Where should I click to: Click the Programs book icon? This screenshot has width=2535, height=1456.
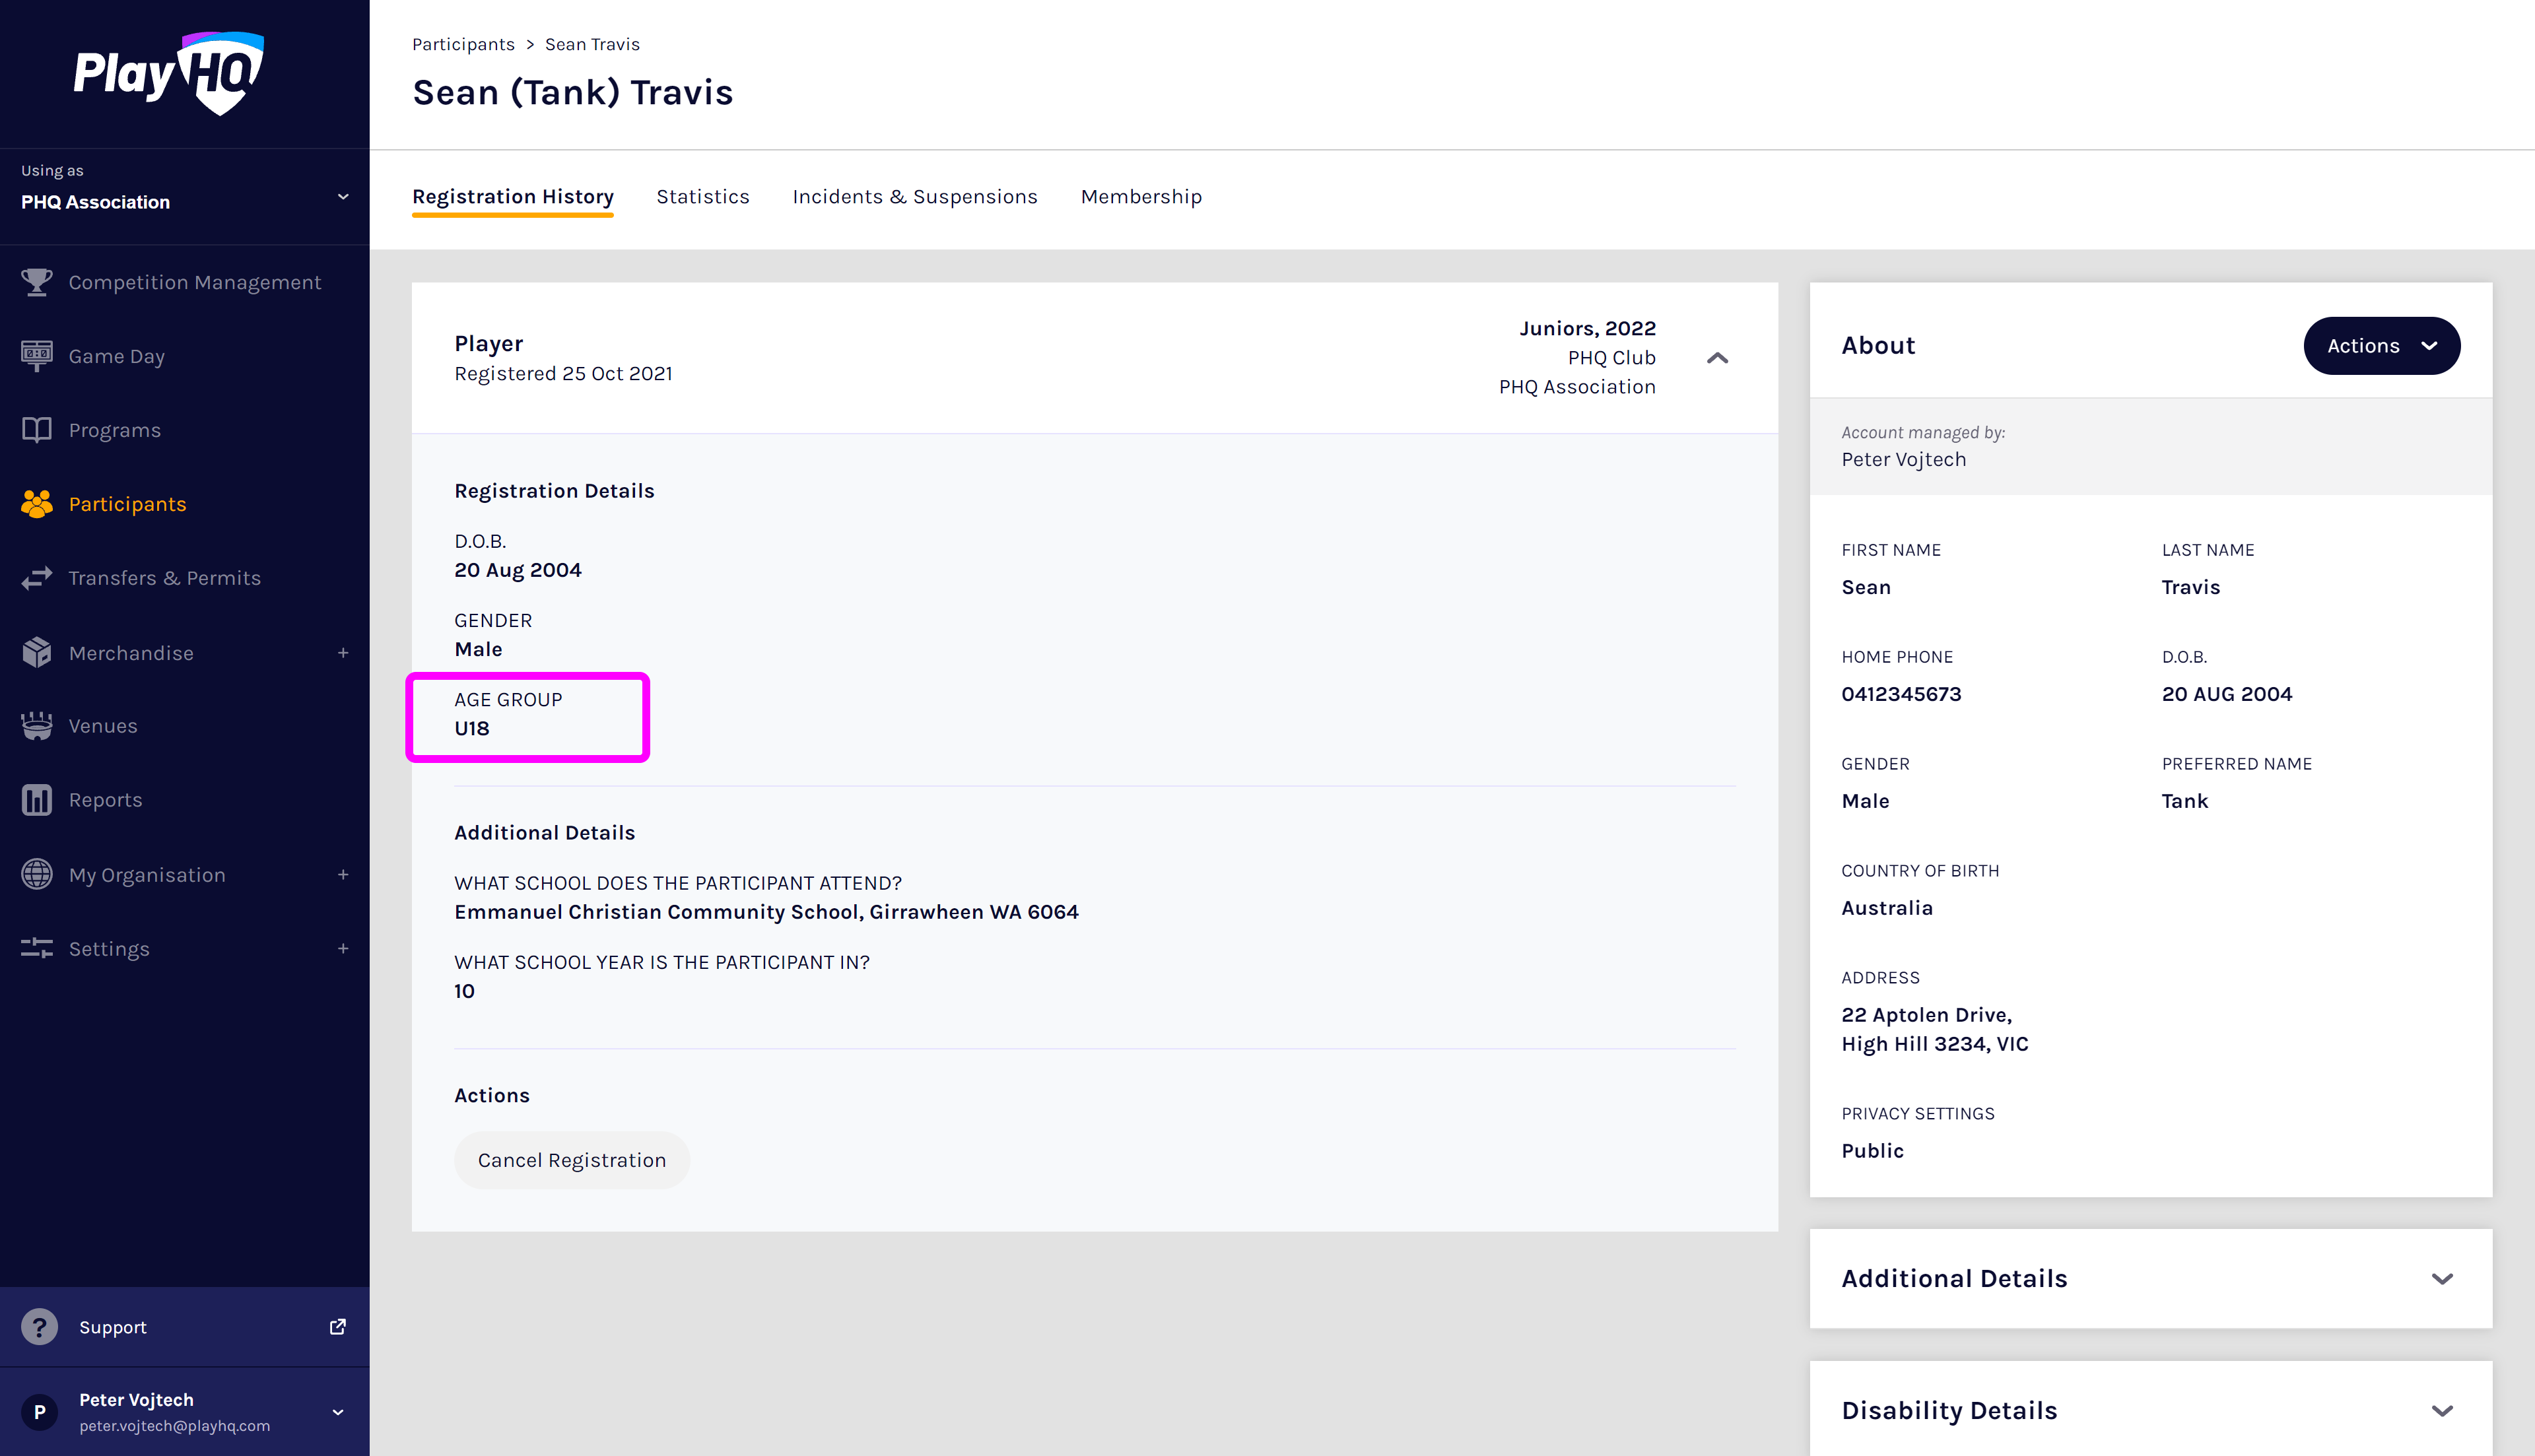tap(37, 430)
